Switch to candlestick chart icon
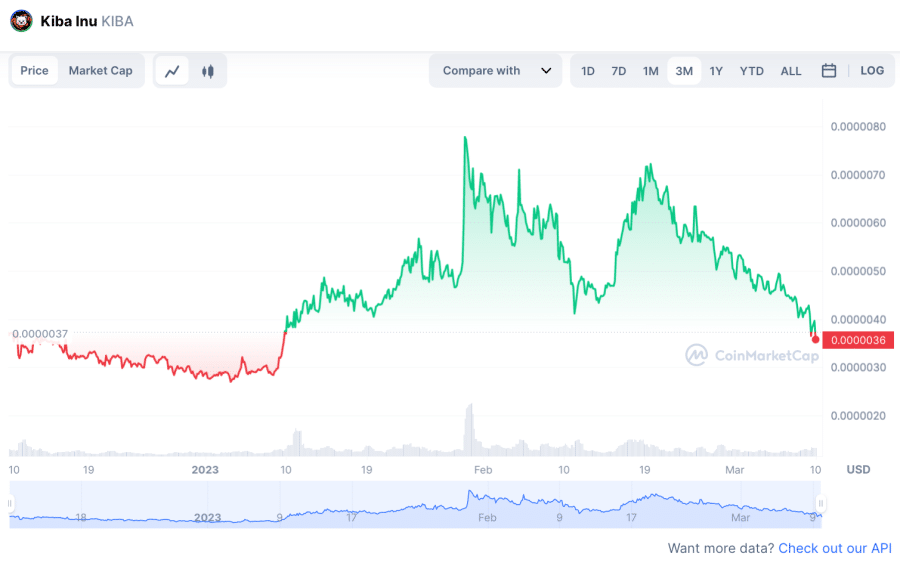Screen dimensions: 900x566 208,71
